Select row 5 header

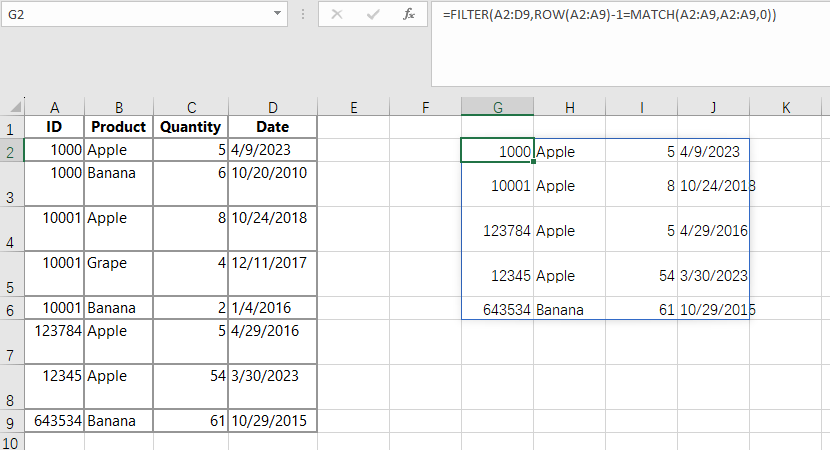[x=12, y=274]
